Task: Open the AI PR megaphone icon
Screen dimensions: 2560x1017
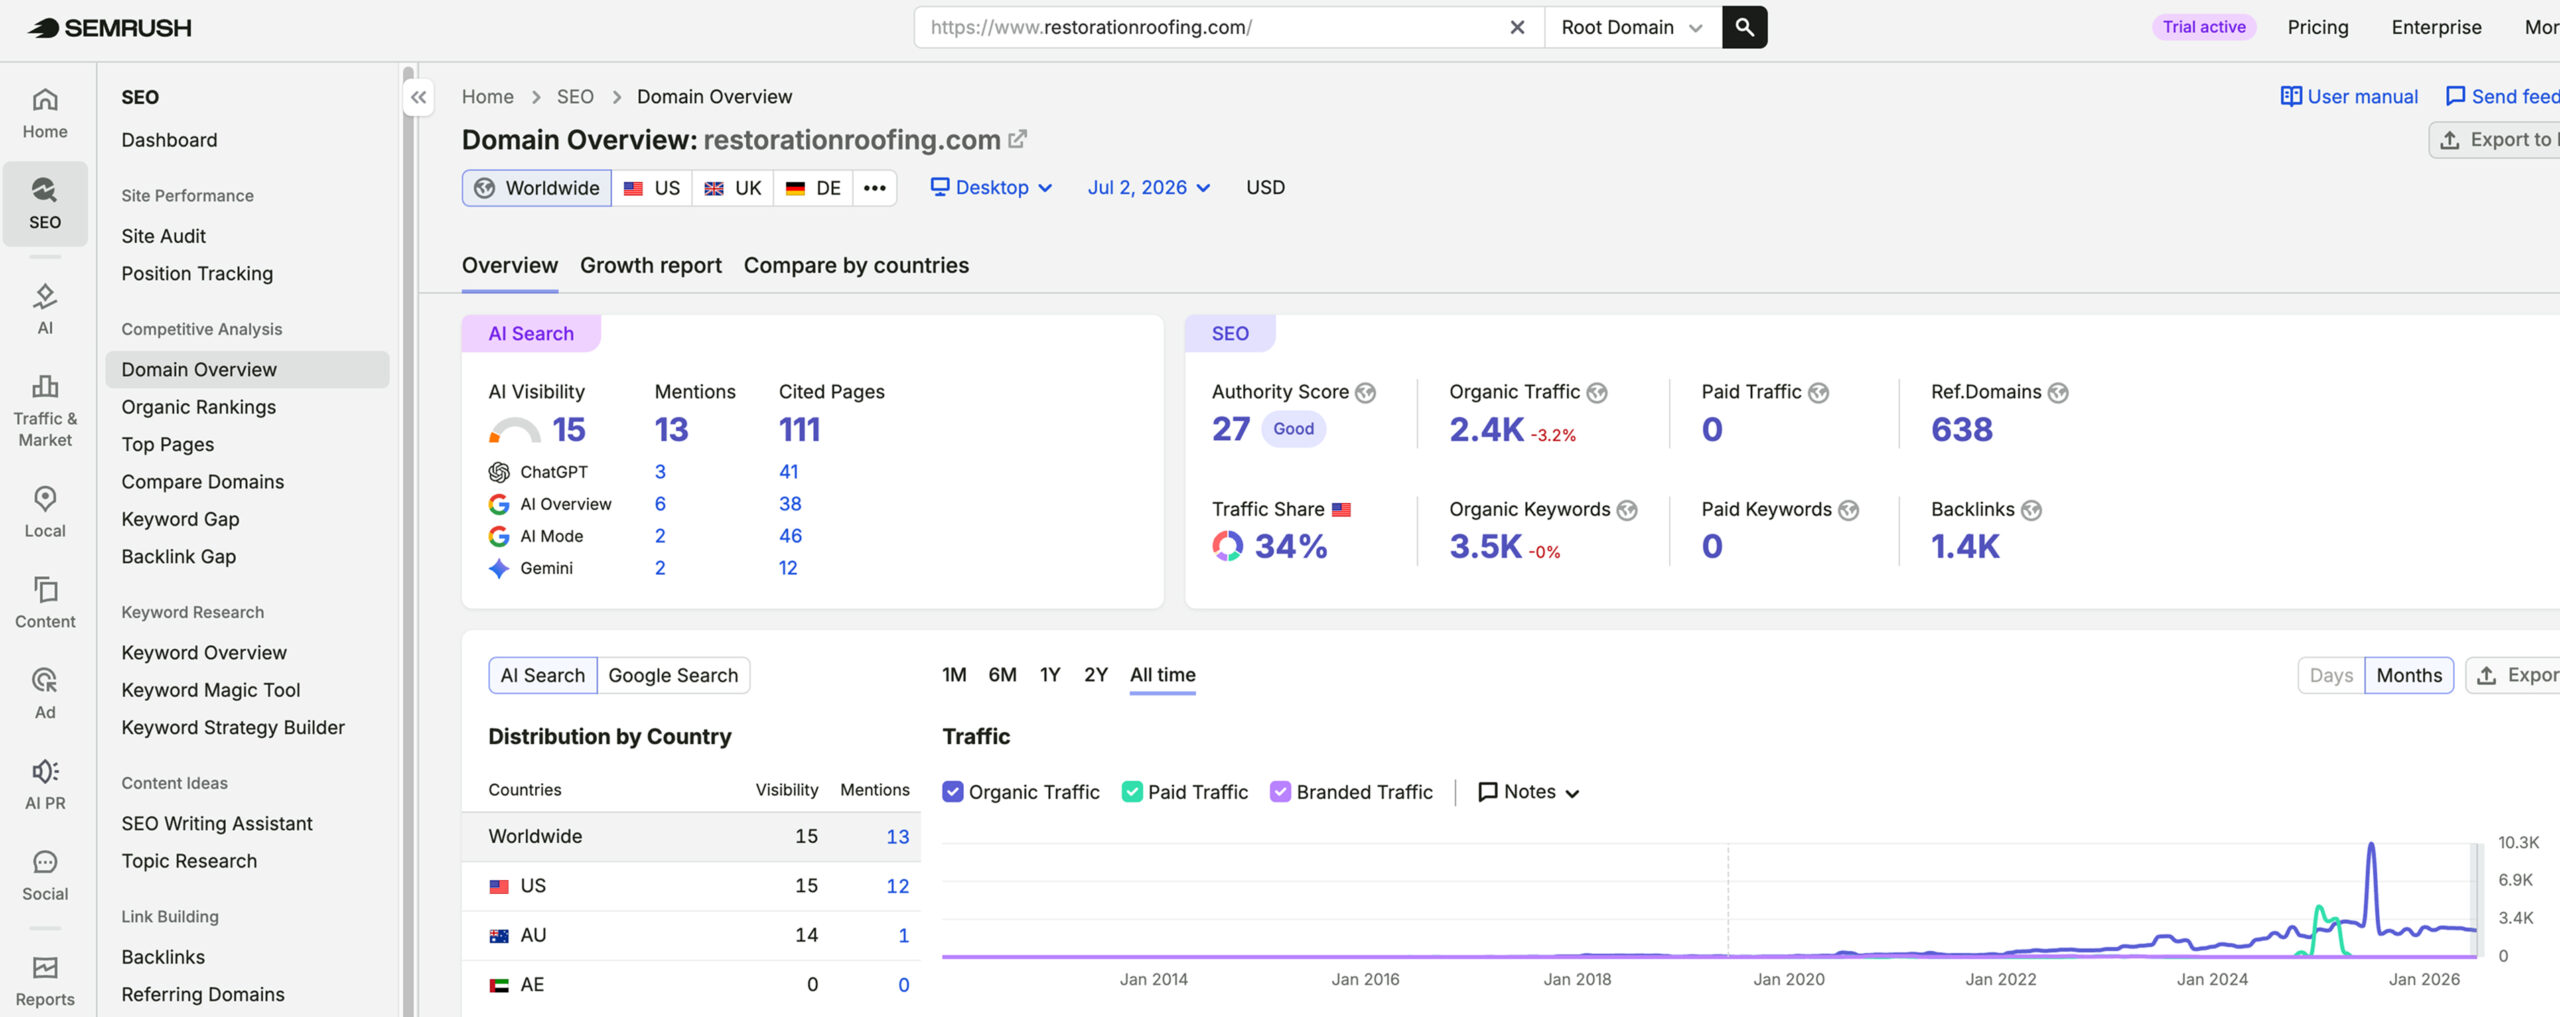Action: tap(45, 785)
